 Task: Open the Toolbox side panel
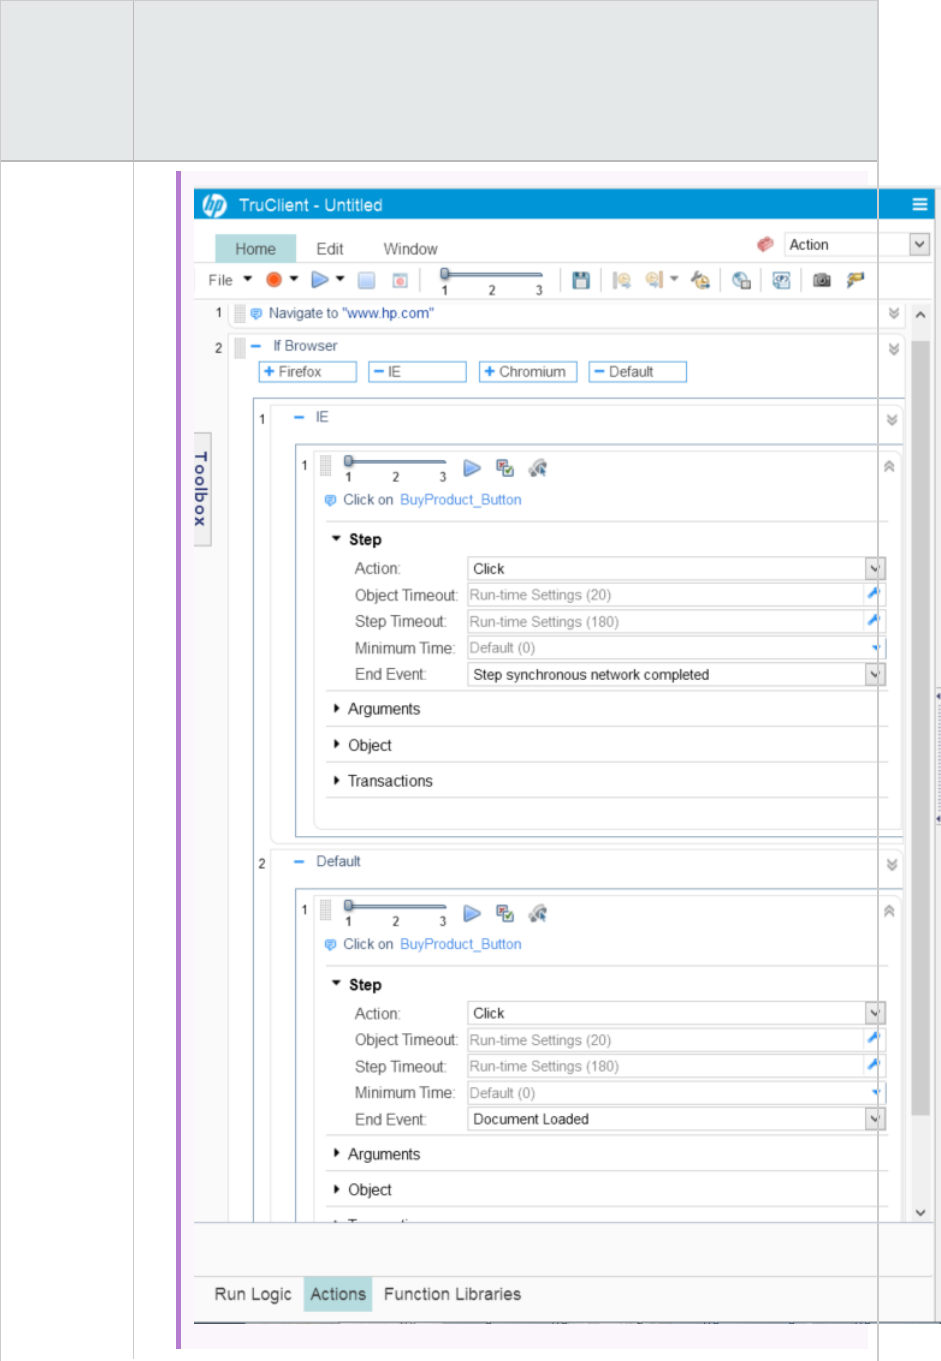coord(201,489)
